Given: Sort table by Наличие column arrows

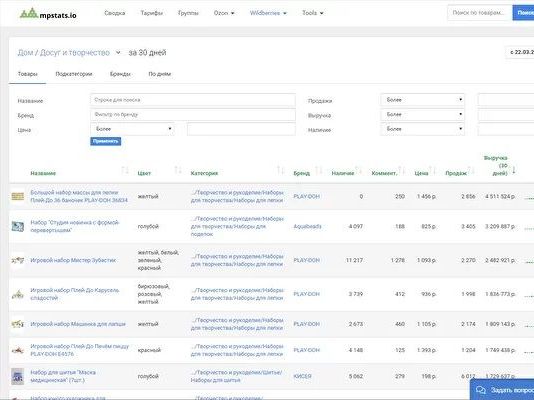Looking at the screenshot, I should click(x=358, y=170).
